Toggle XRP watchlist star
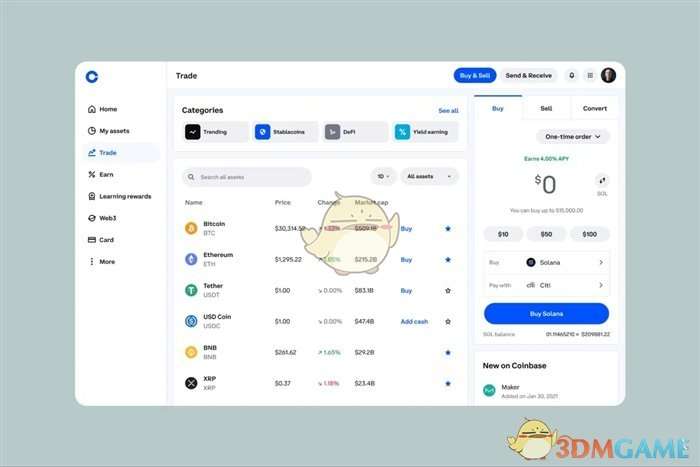The width and height of the screenshot is (700, 467). tap(448, 383)
